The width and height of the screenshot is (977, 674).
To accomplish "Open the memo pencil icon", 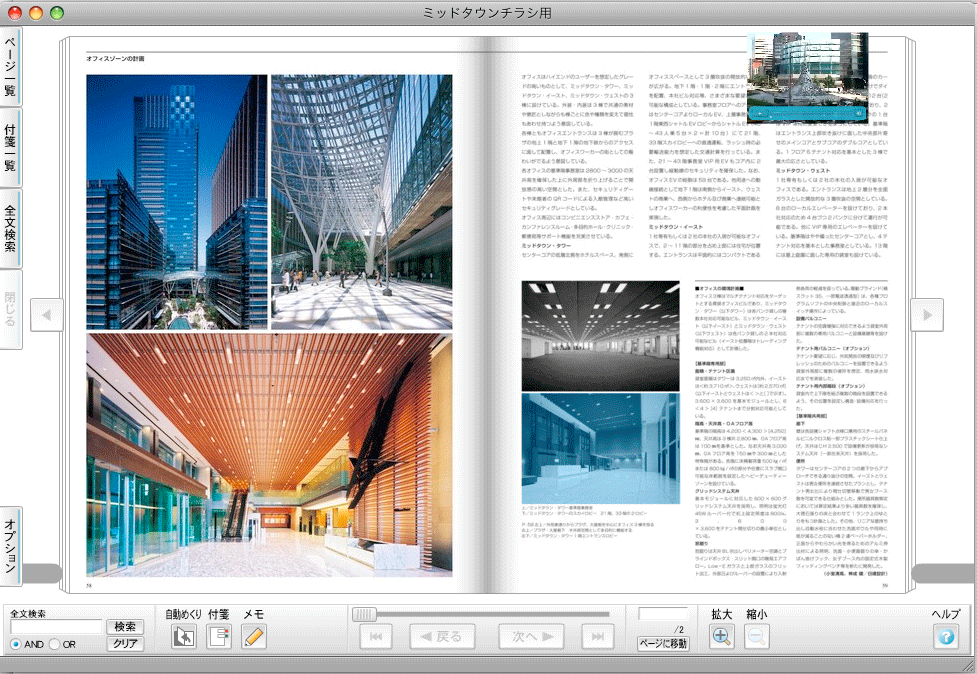I will (254, 637).
